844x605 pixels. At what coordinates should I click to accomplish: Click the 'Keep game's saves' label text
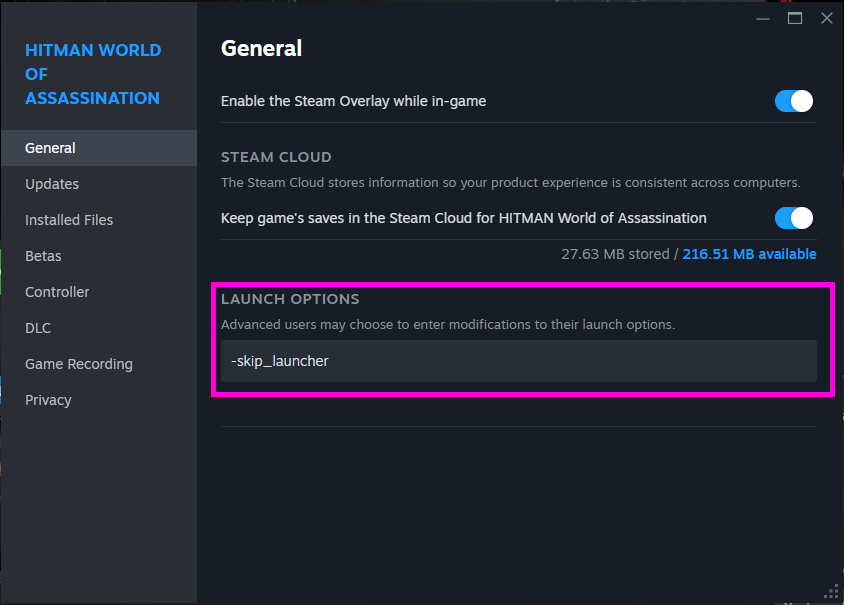463,218
